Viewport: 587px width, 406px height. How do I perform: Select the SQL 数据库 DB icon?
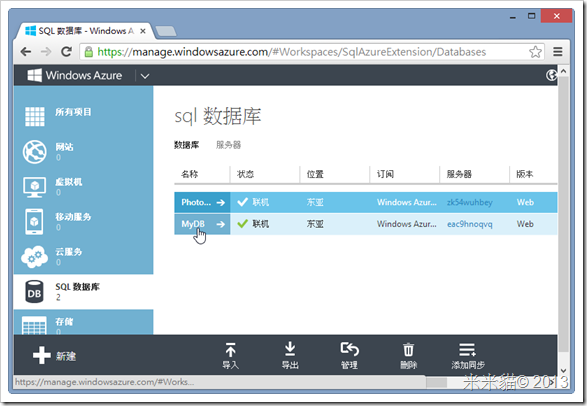click(x=34, y=291)
